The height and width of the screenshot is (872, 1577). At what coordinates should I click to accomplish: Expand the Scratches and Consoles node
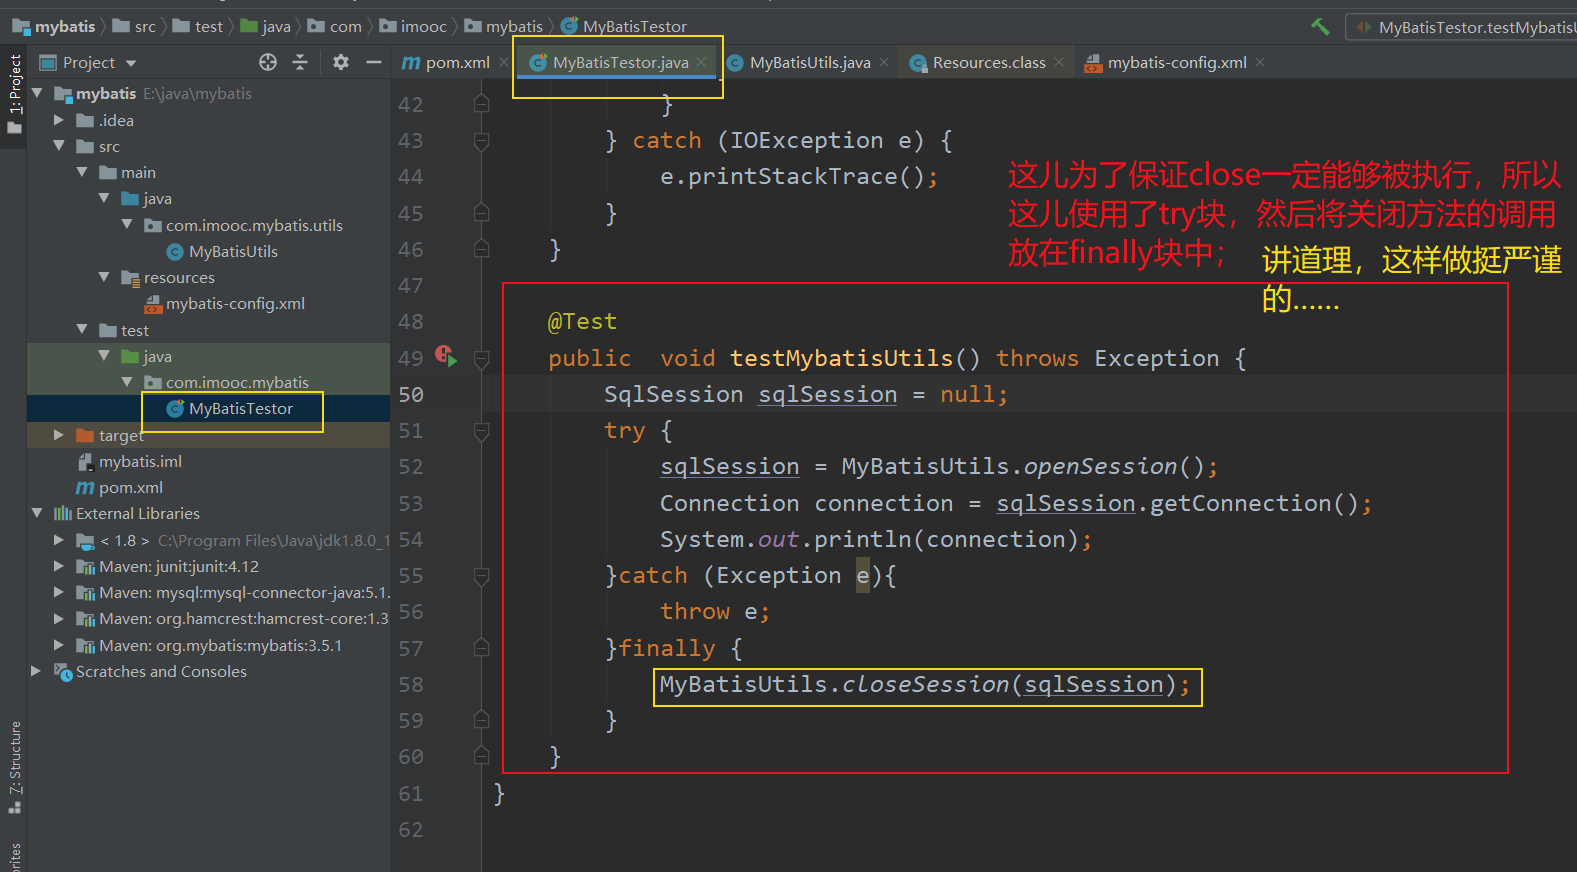pyautogui.click(x=37, y=671)
